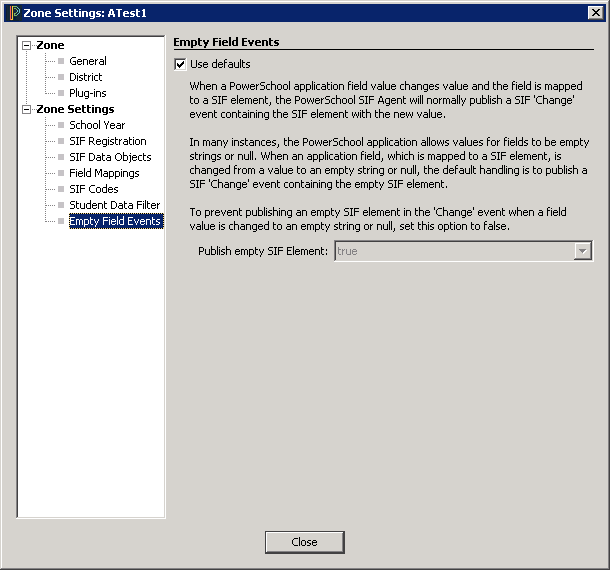
Task: Open SIF Registration settings
Action: [107, 141]
